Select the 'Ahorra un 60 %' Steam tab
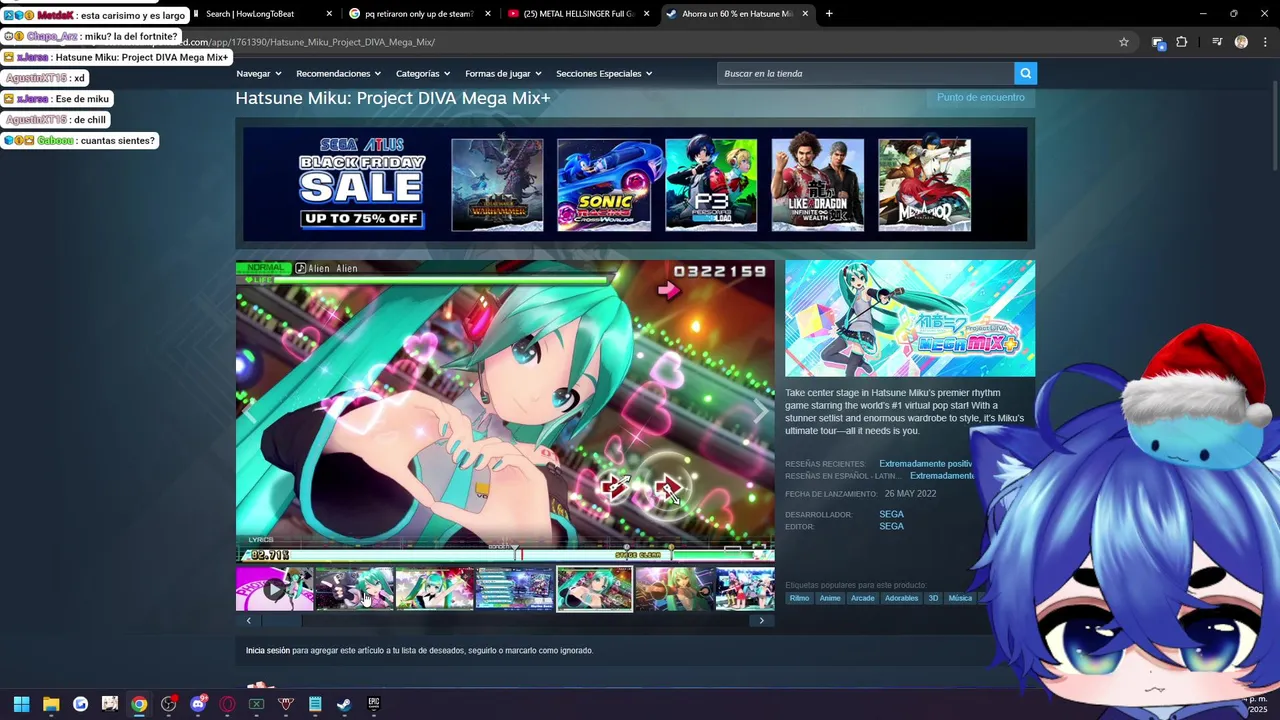Image resolution: width=1280 pixels, height=720 pixels. point(736,14)
